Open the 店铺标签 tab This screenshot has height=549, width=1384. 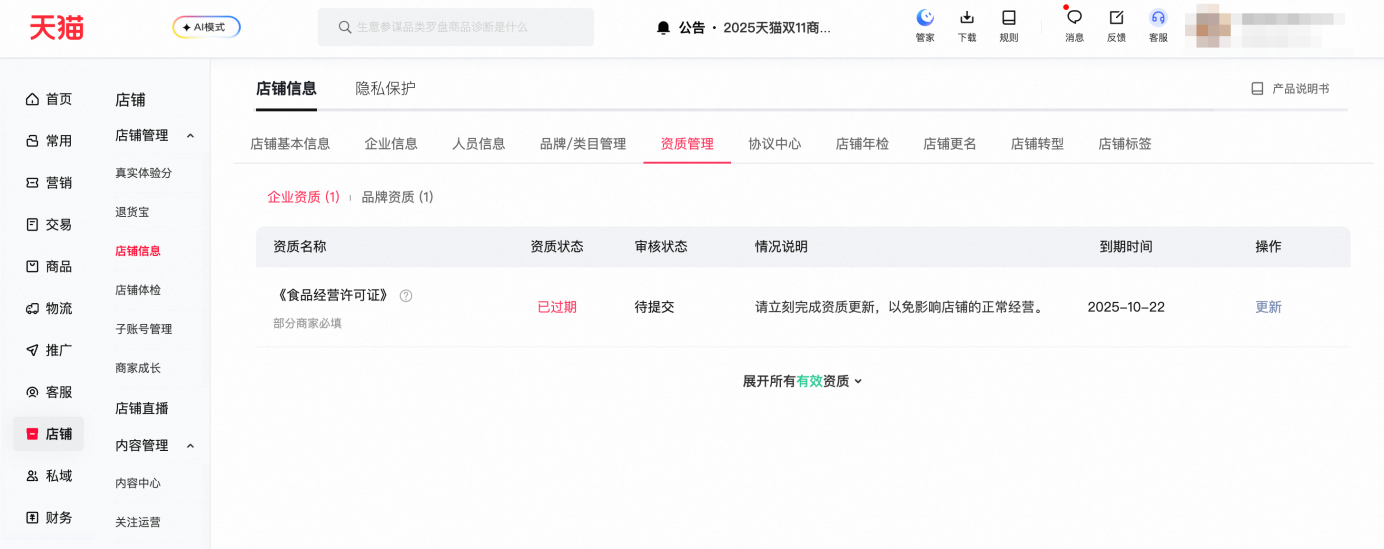[1125, 144]
